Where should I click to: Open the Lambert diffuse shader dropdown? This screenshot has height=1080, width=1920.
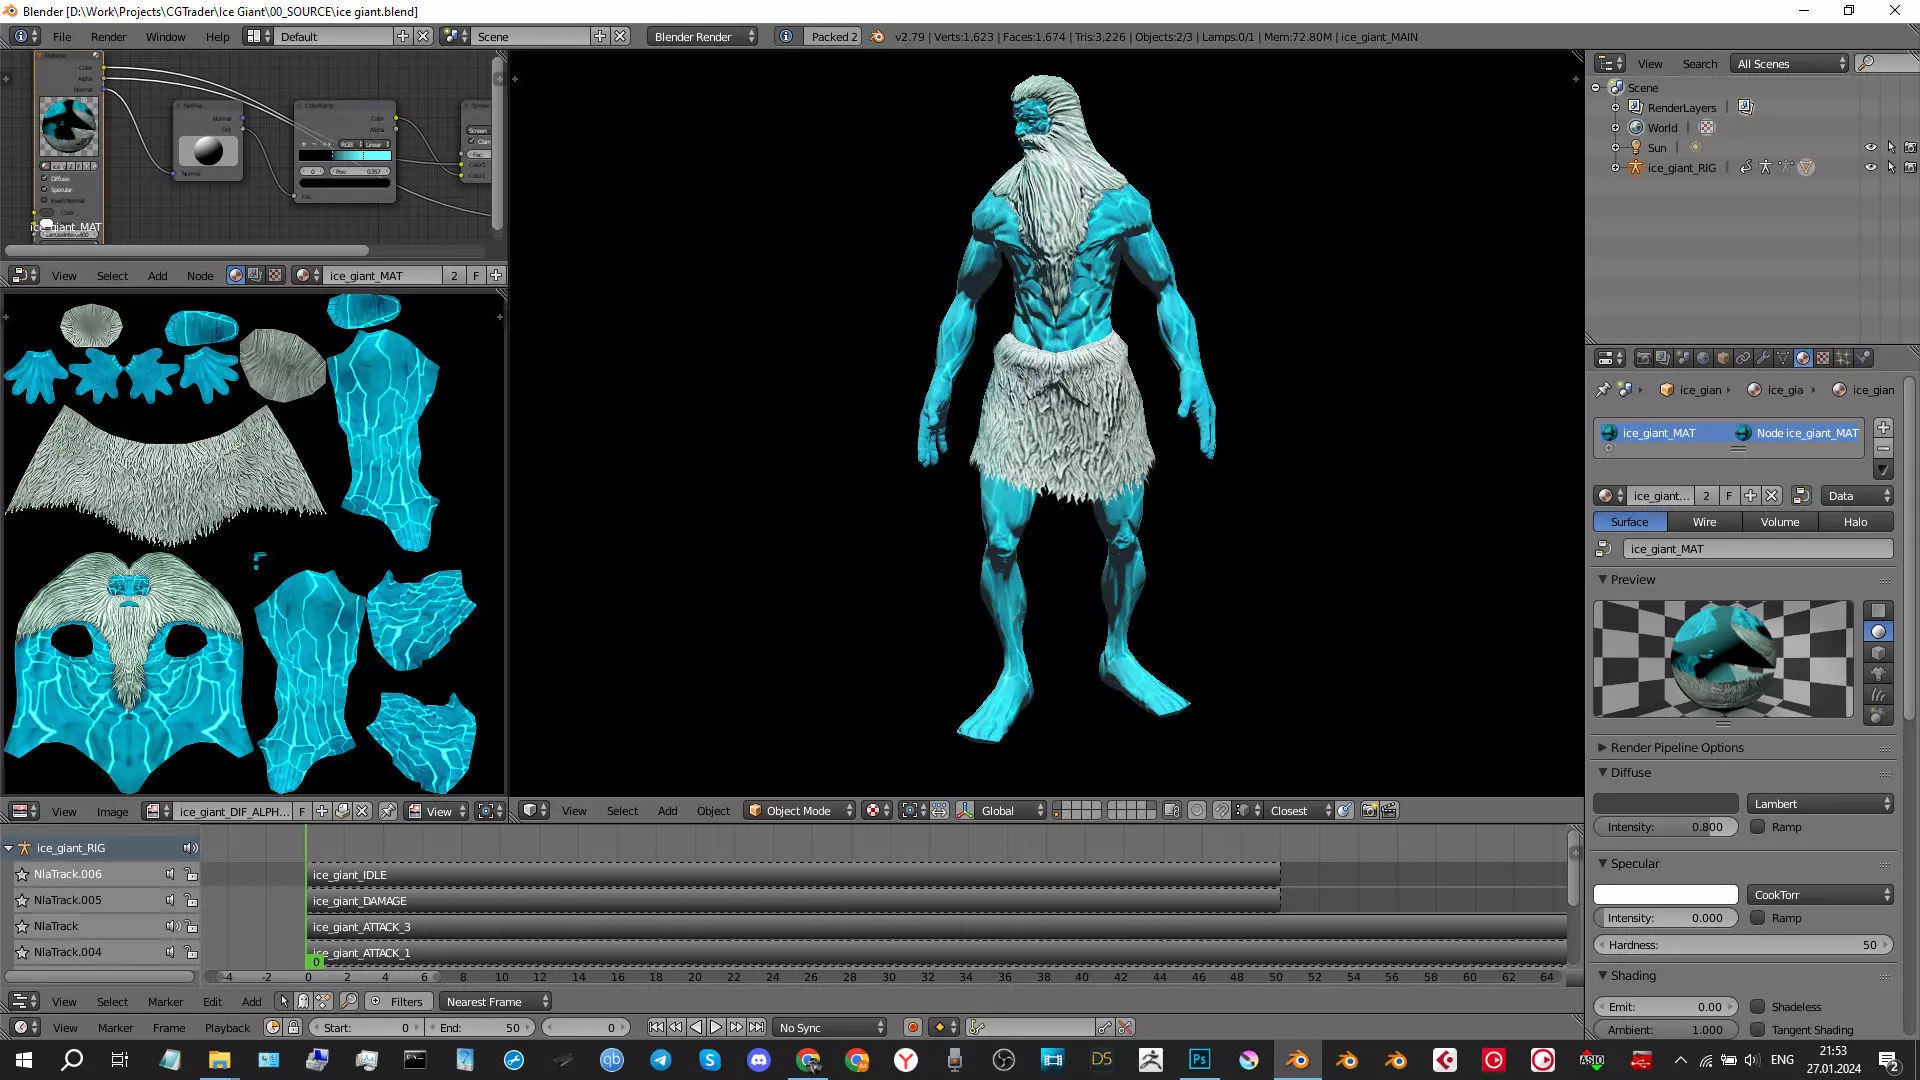tap(1820, 804)
